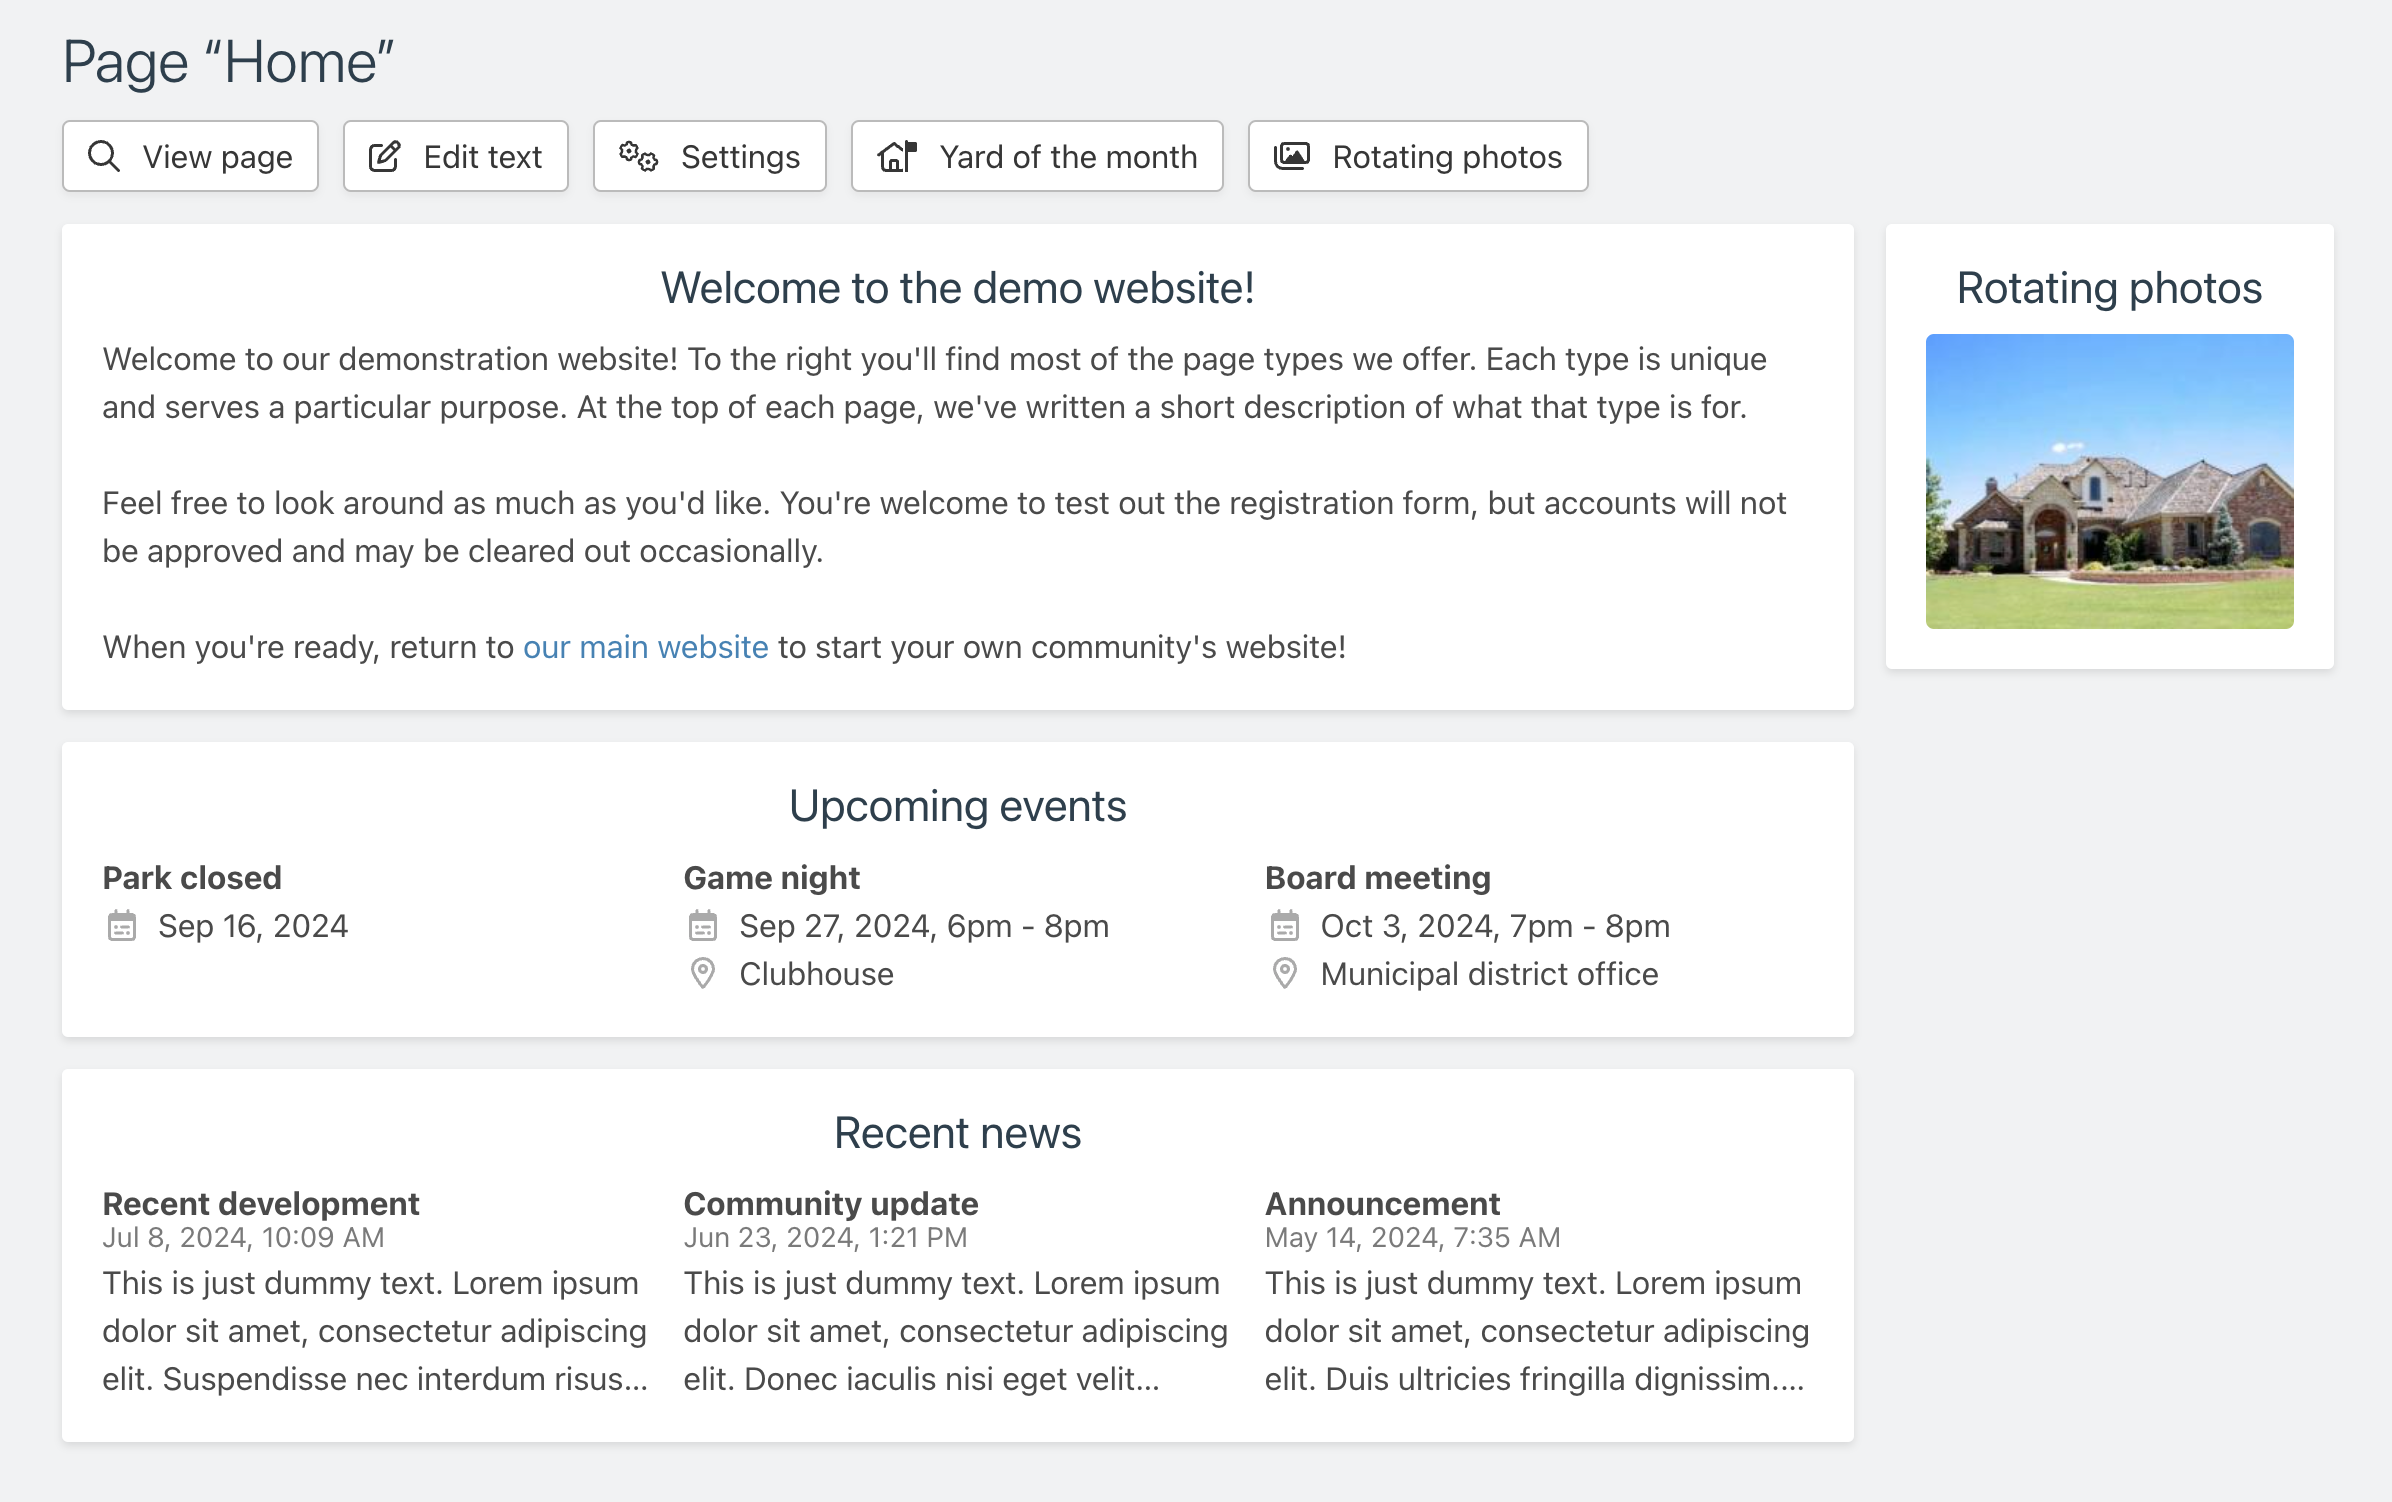Screen dimensions: 2392x1502
Task: Click location pin beside Municipal district office
Action: pos(1284,973)
